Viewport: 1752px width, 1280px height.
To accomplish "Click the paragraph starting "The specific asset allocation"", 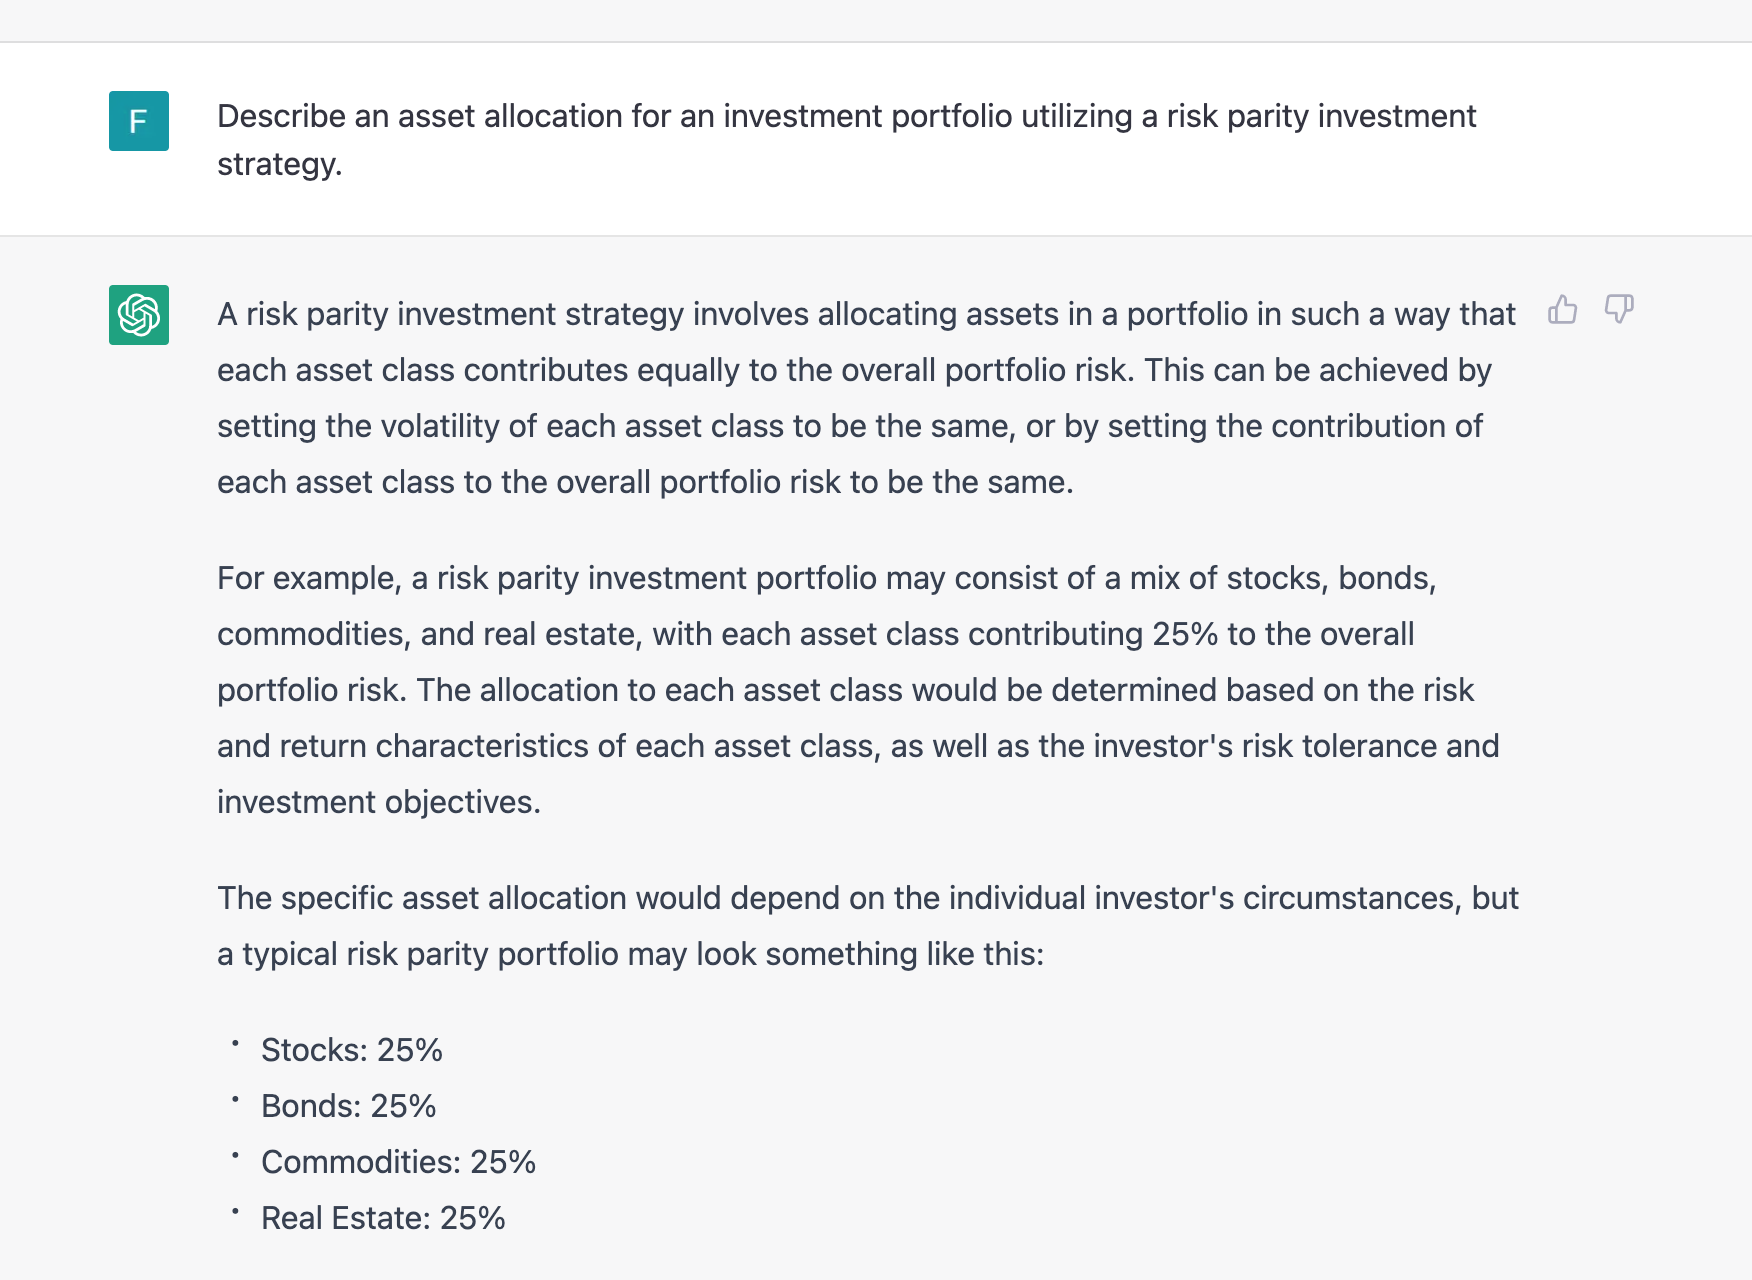I will (x=866, y=926).
